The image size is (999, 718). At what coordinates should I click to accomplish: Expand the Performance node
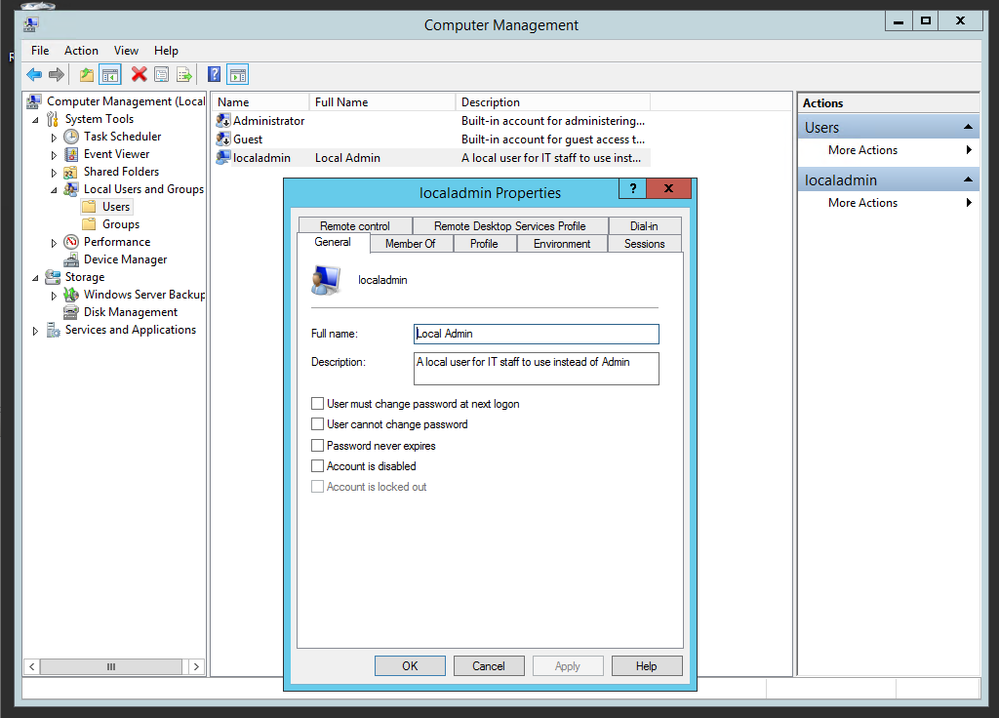pyautogui.click(x=54, y=243)
